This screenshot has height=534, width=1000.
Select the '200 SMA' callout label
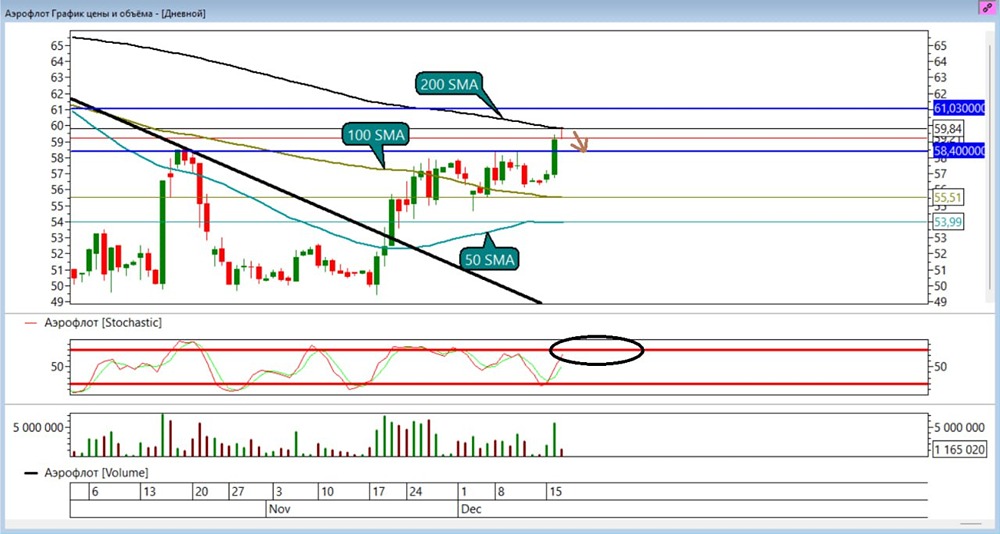[450, 84]
